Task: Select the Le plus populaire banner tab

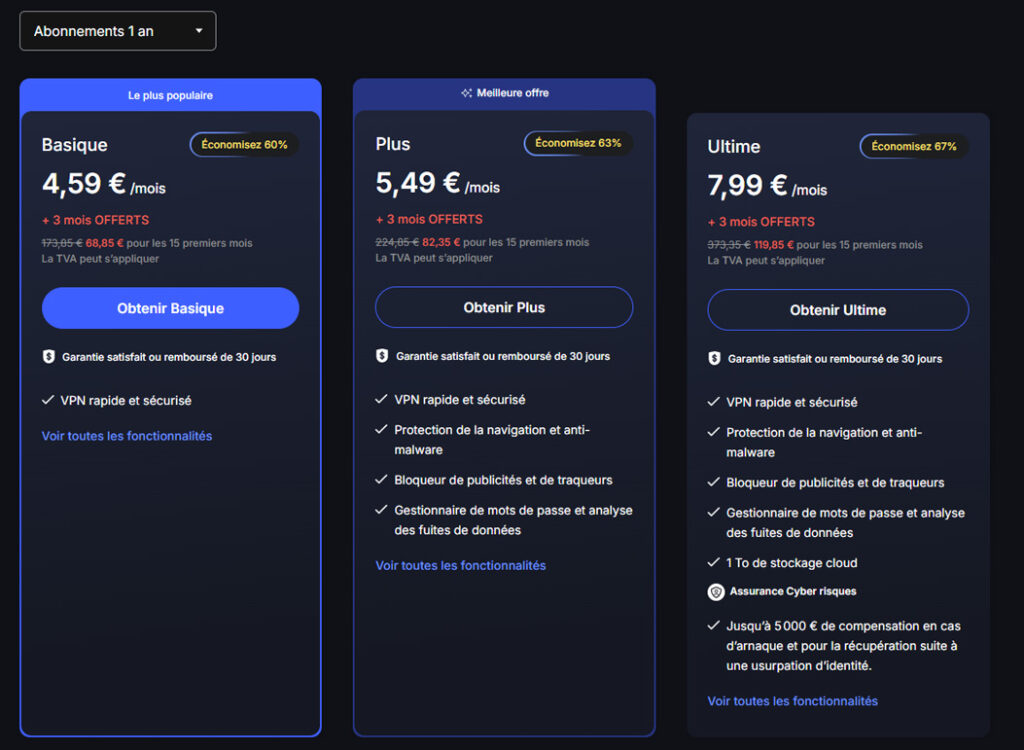Action: tap(170, 95)
